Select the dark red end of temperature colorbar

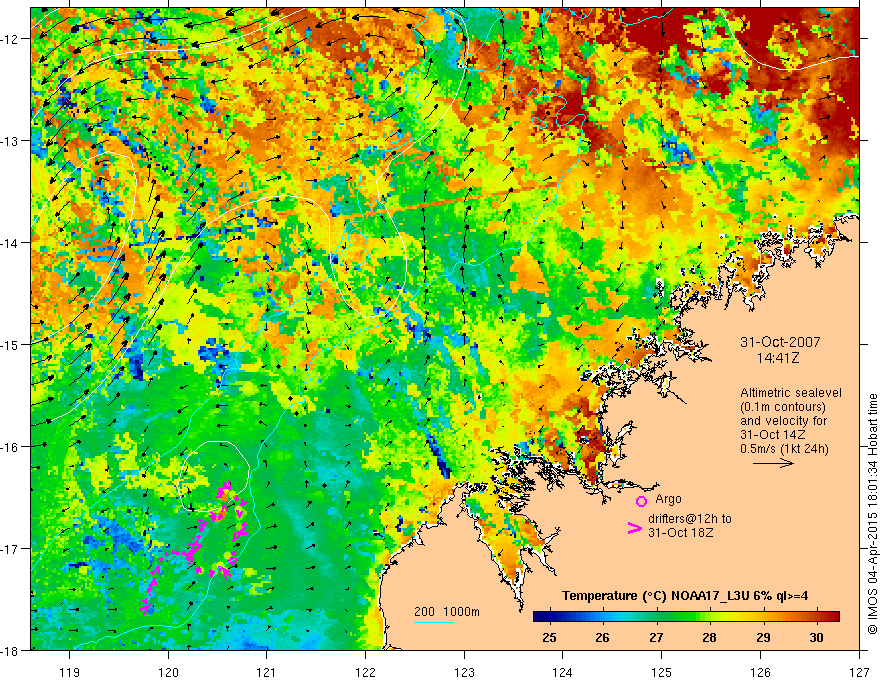pos(833,617)
